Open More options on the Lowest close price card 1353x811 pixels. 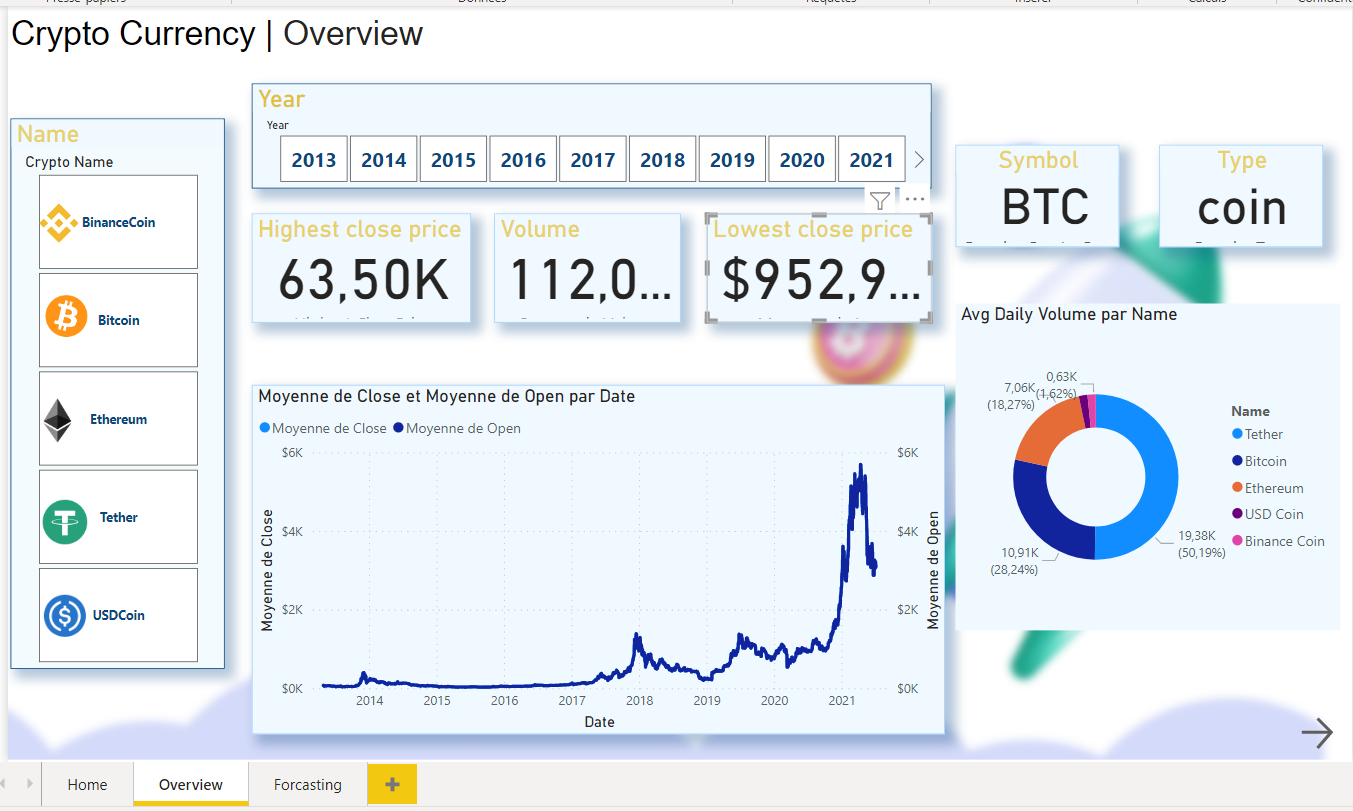coord(914,199)
